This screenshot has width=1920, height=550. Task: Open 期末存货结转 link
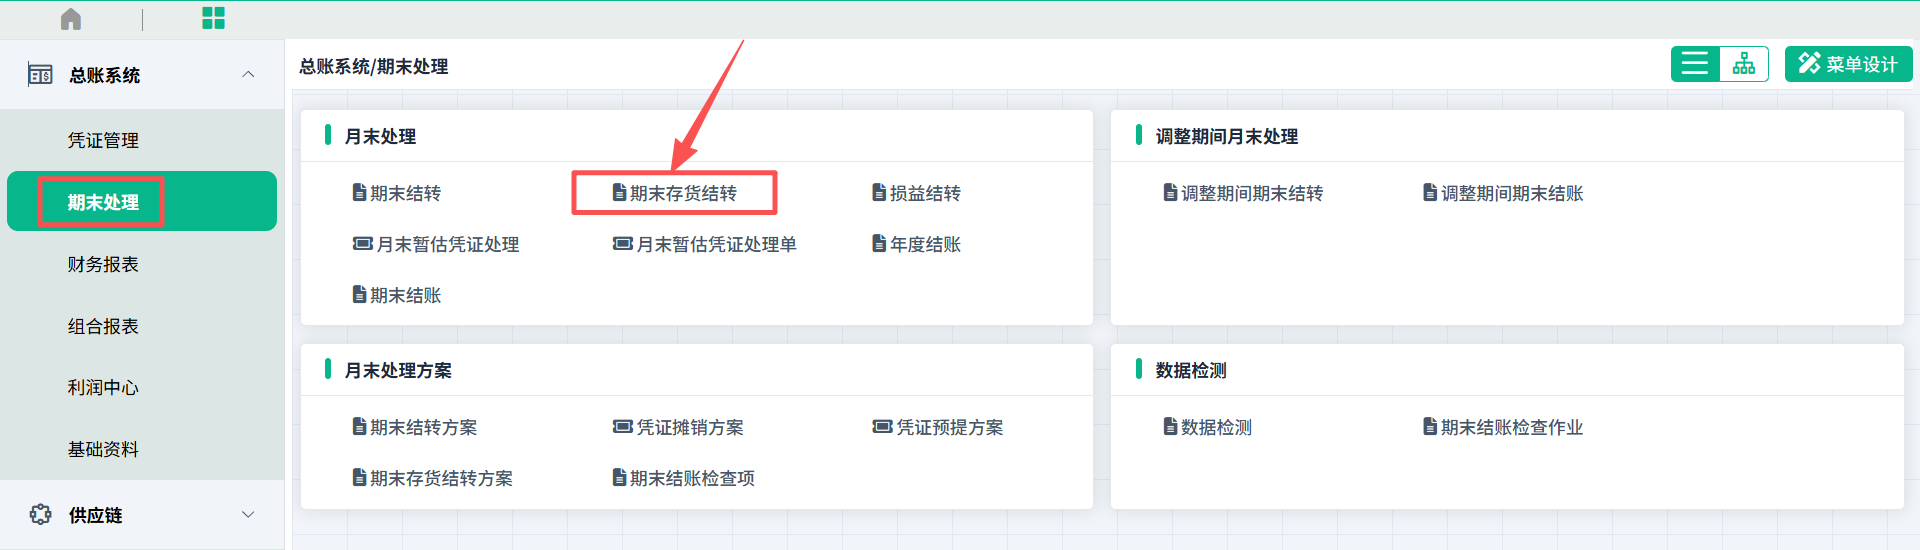(683, 193)
